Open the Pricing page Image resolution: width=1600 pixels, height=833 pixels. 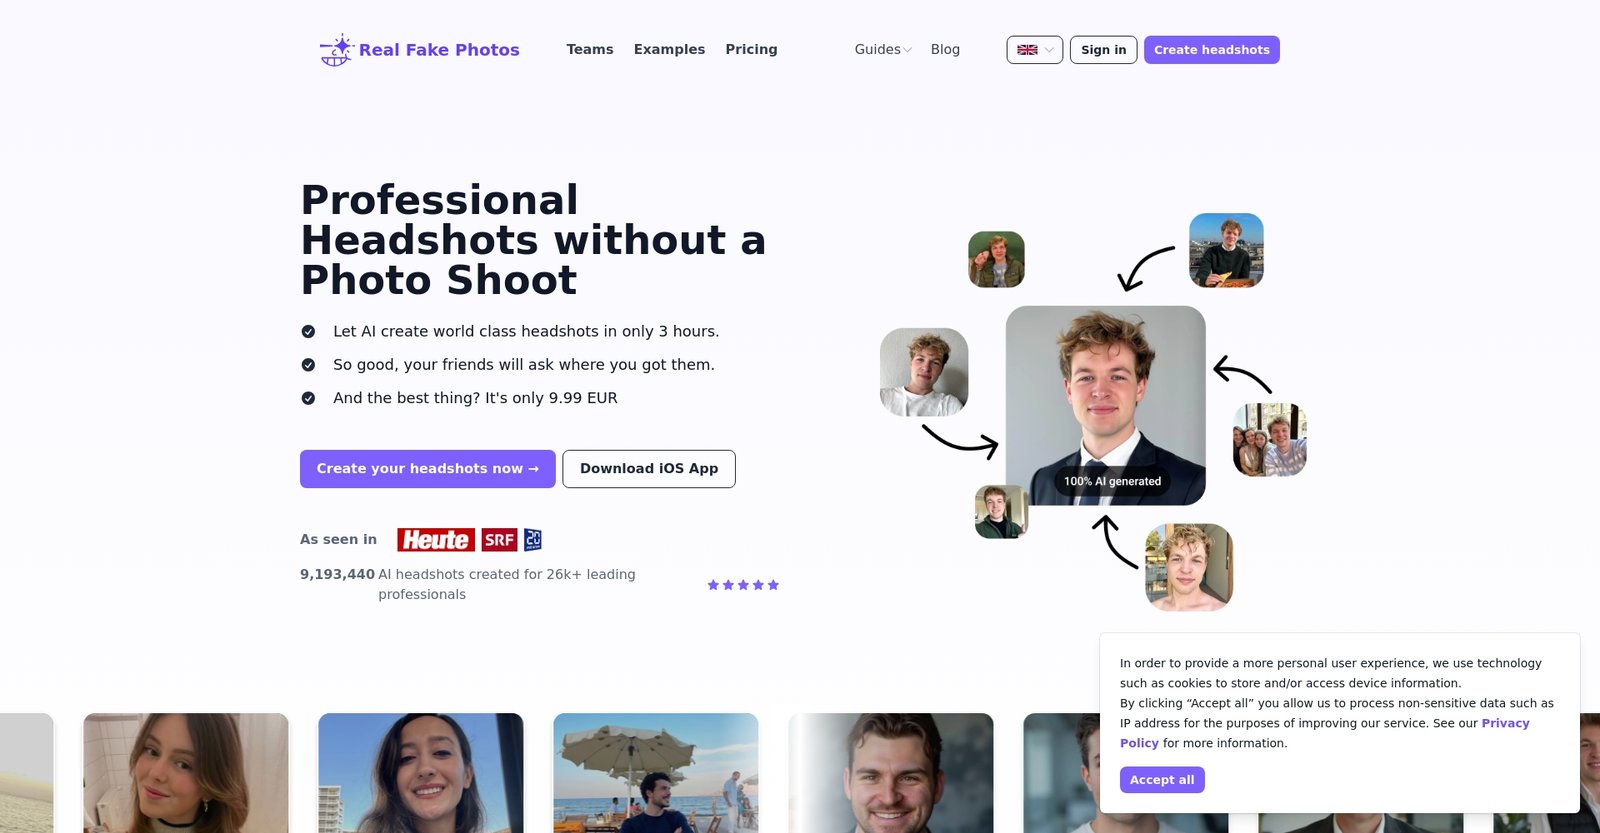click(x=751, y=50)
